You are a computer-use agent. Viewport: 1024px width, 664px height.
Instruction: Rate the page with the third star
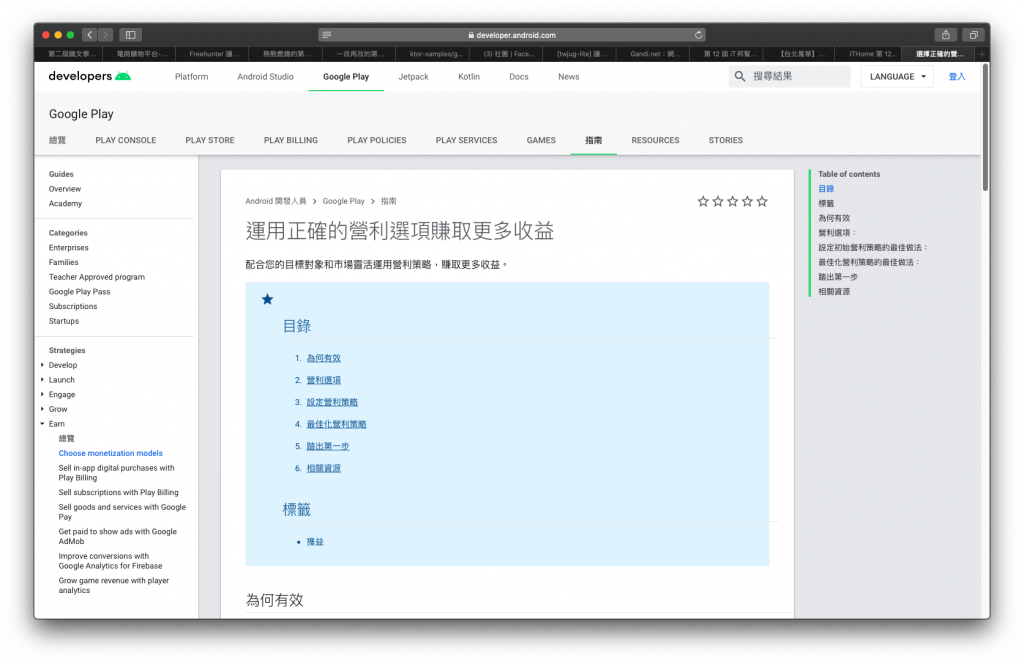[732, 201]
